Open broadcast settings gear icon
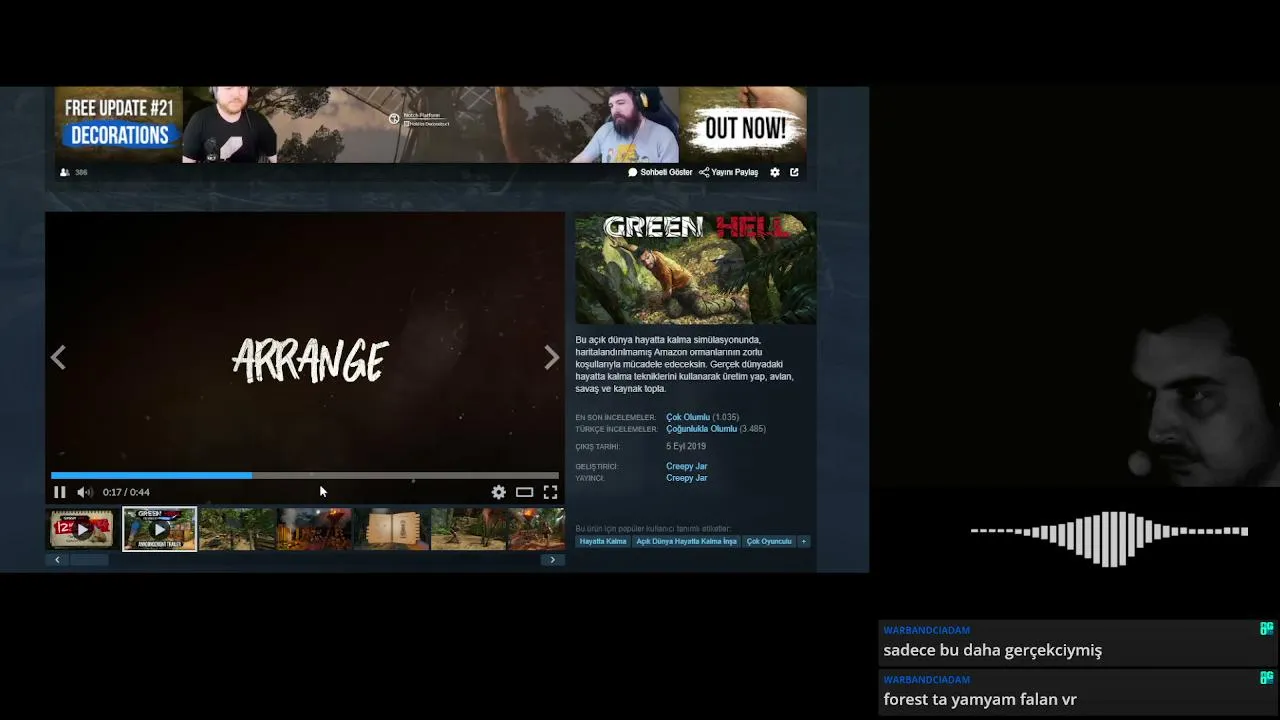 coord(775,172)
